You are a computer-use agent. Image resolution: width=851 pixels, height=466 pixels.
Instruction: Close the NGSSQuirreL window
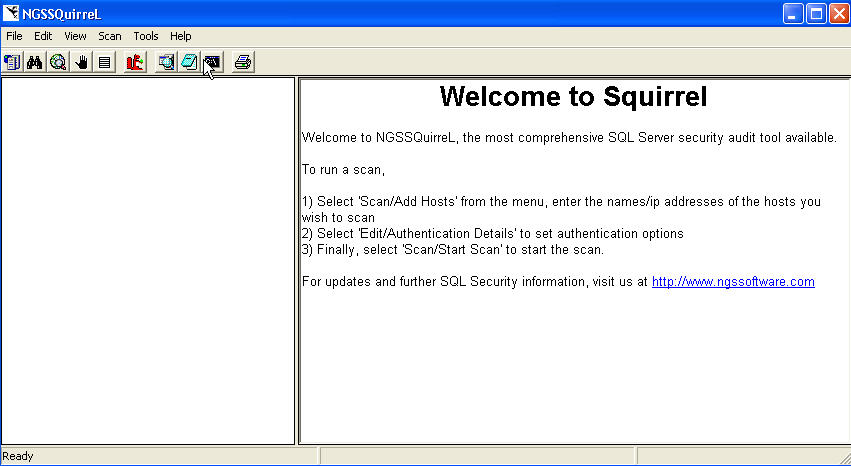pos(839,14)
